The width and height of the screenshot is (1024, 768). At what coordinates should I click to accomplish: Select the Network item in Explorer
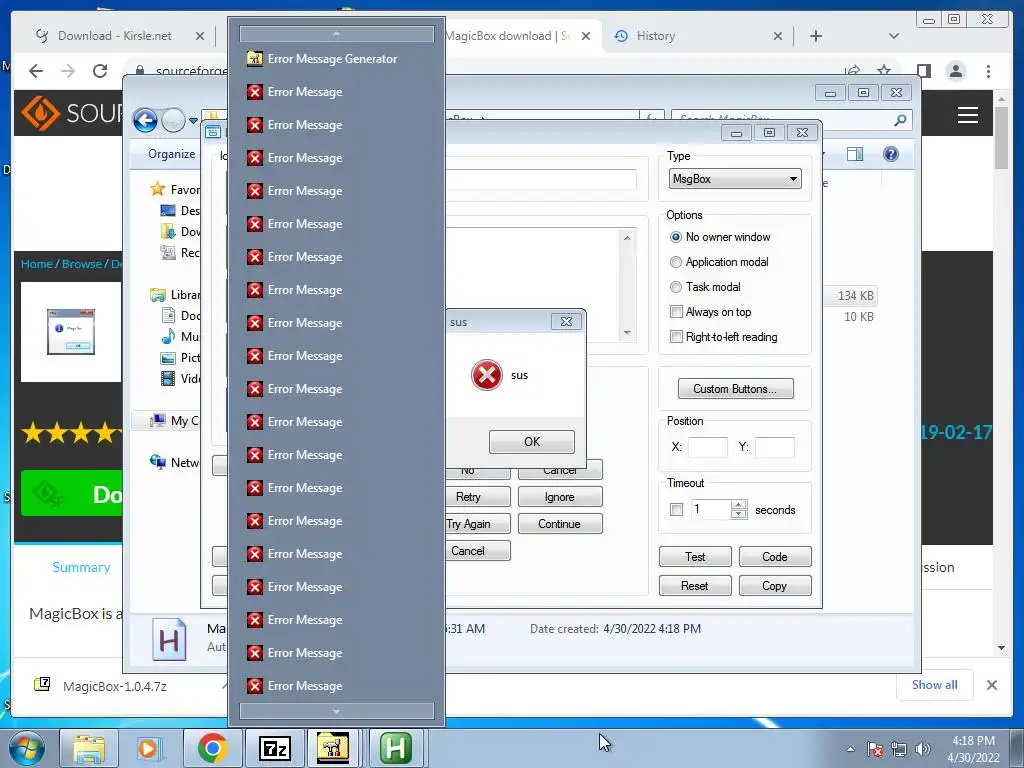coord(174,462)
